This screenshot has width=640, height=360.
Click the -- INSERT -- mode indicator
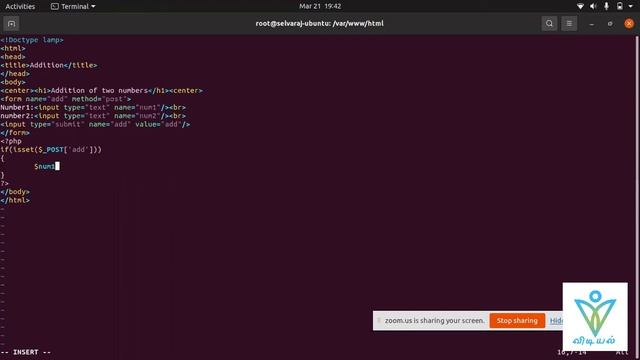pos(26,352)
